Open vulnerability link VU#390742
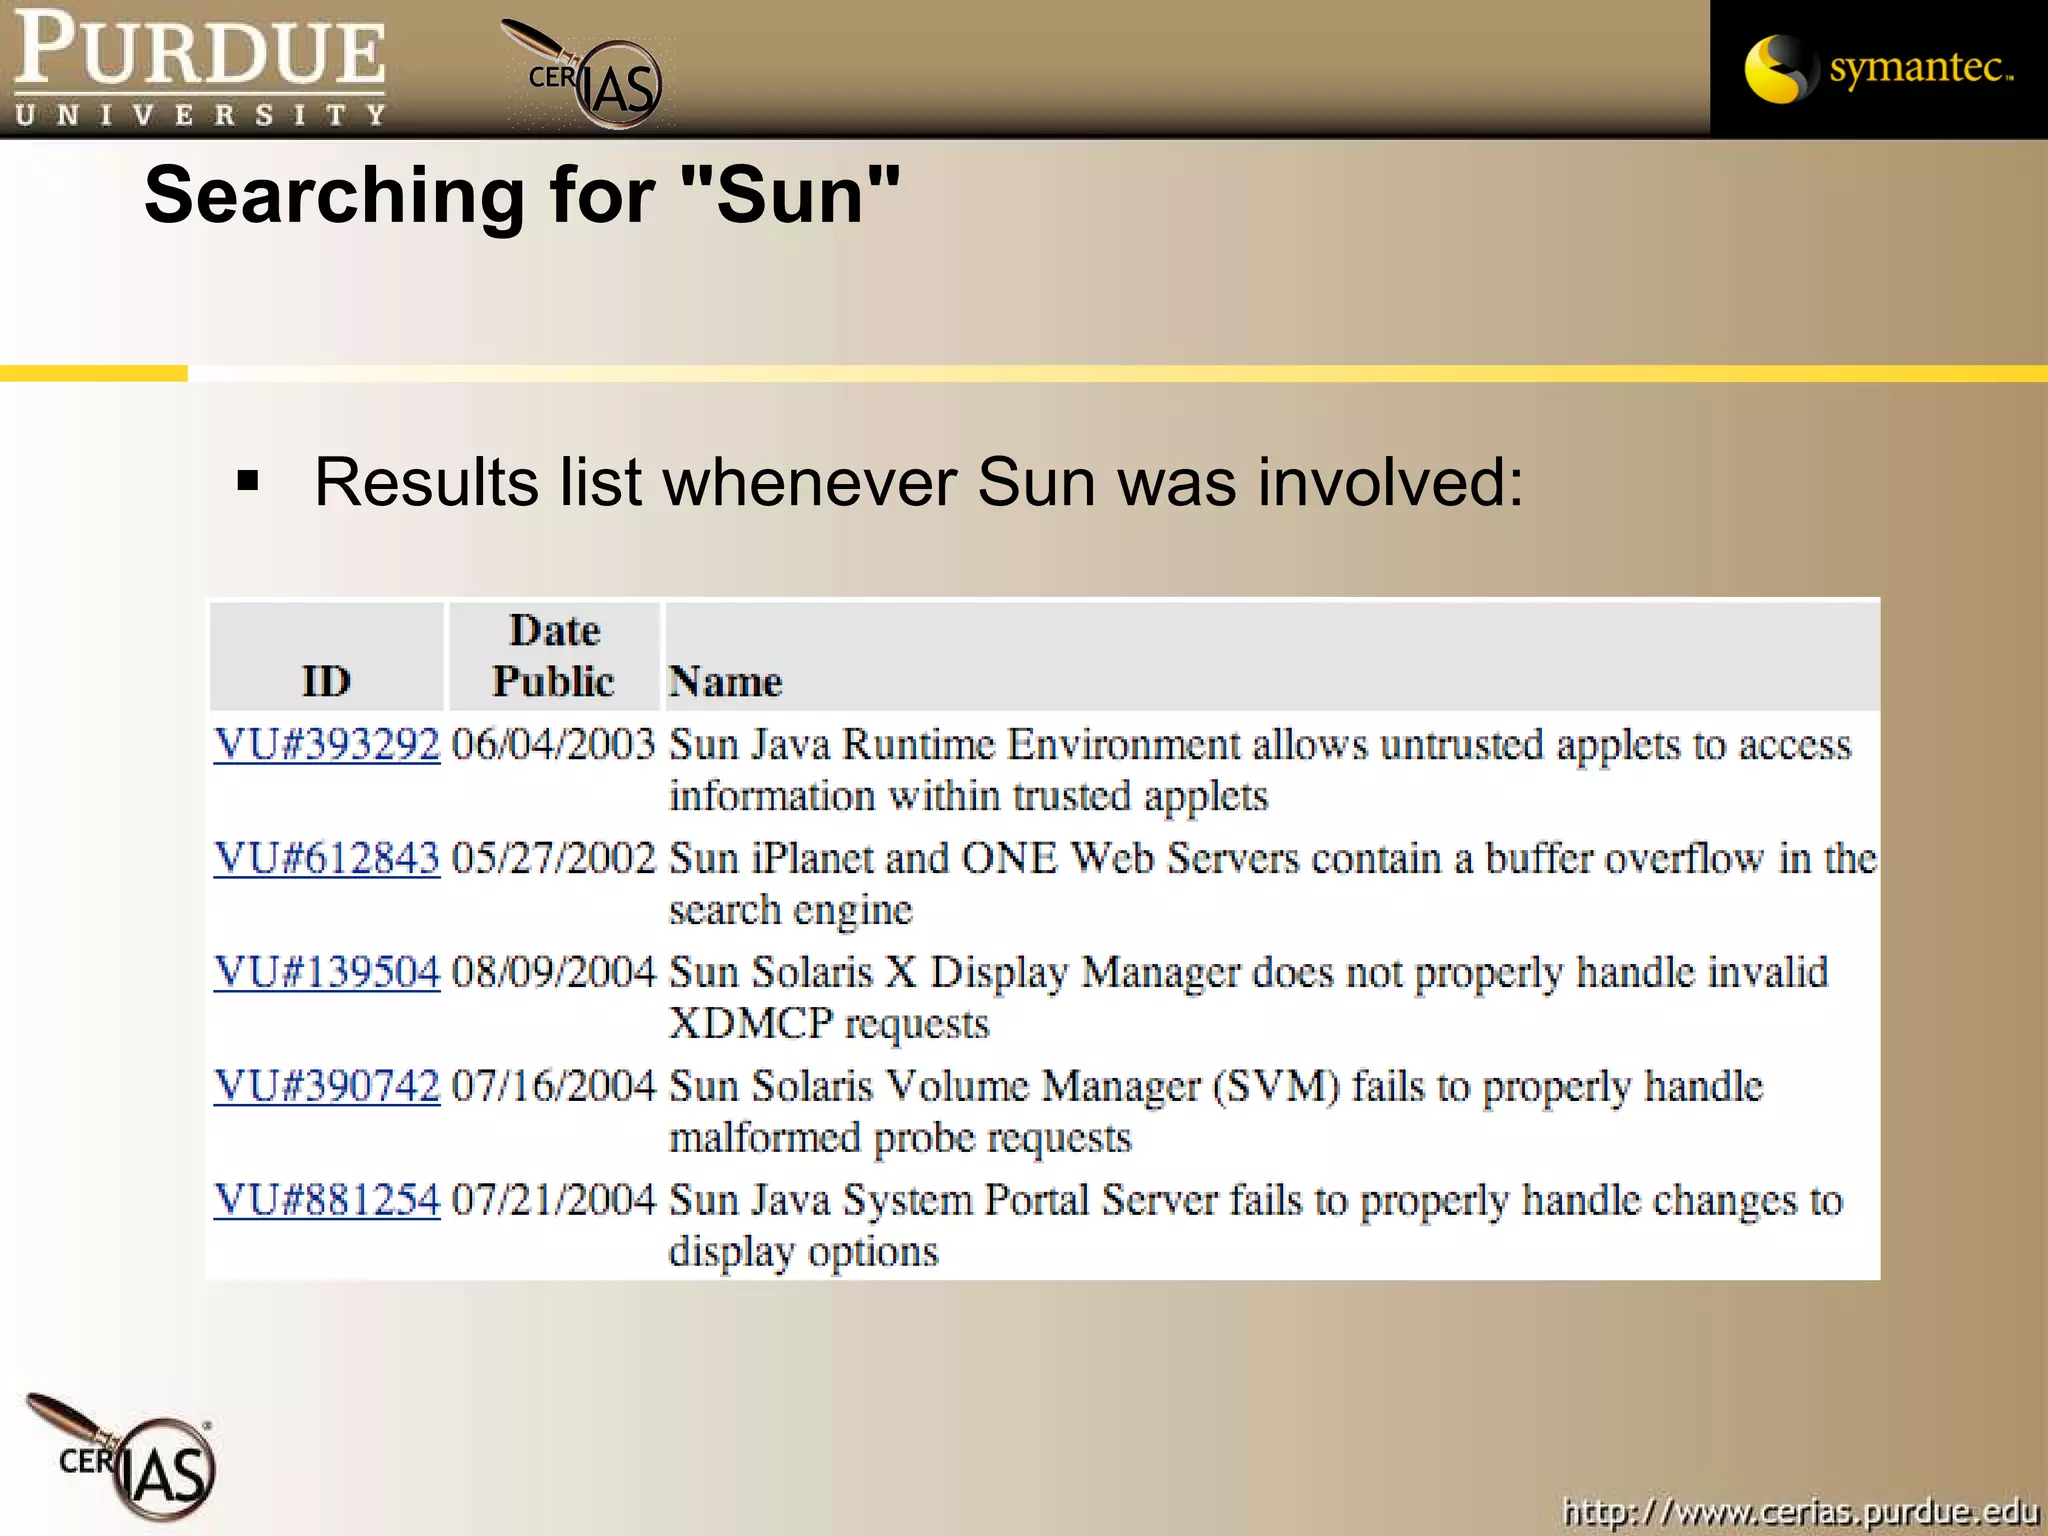This screenshot has width=2048, height=1536. (327, 1087)
